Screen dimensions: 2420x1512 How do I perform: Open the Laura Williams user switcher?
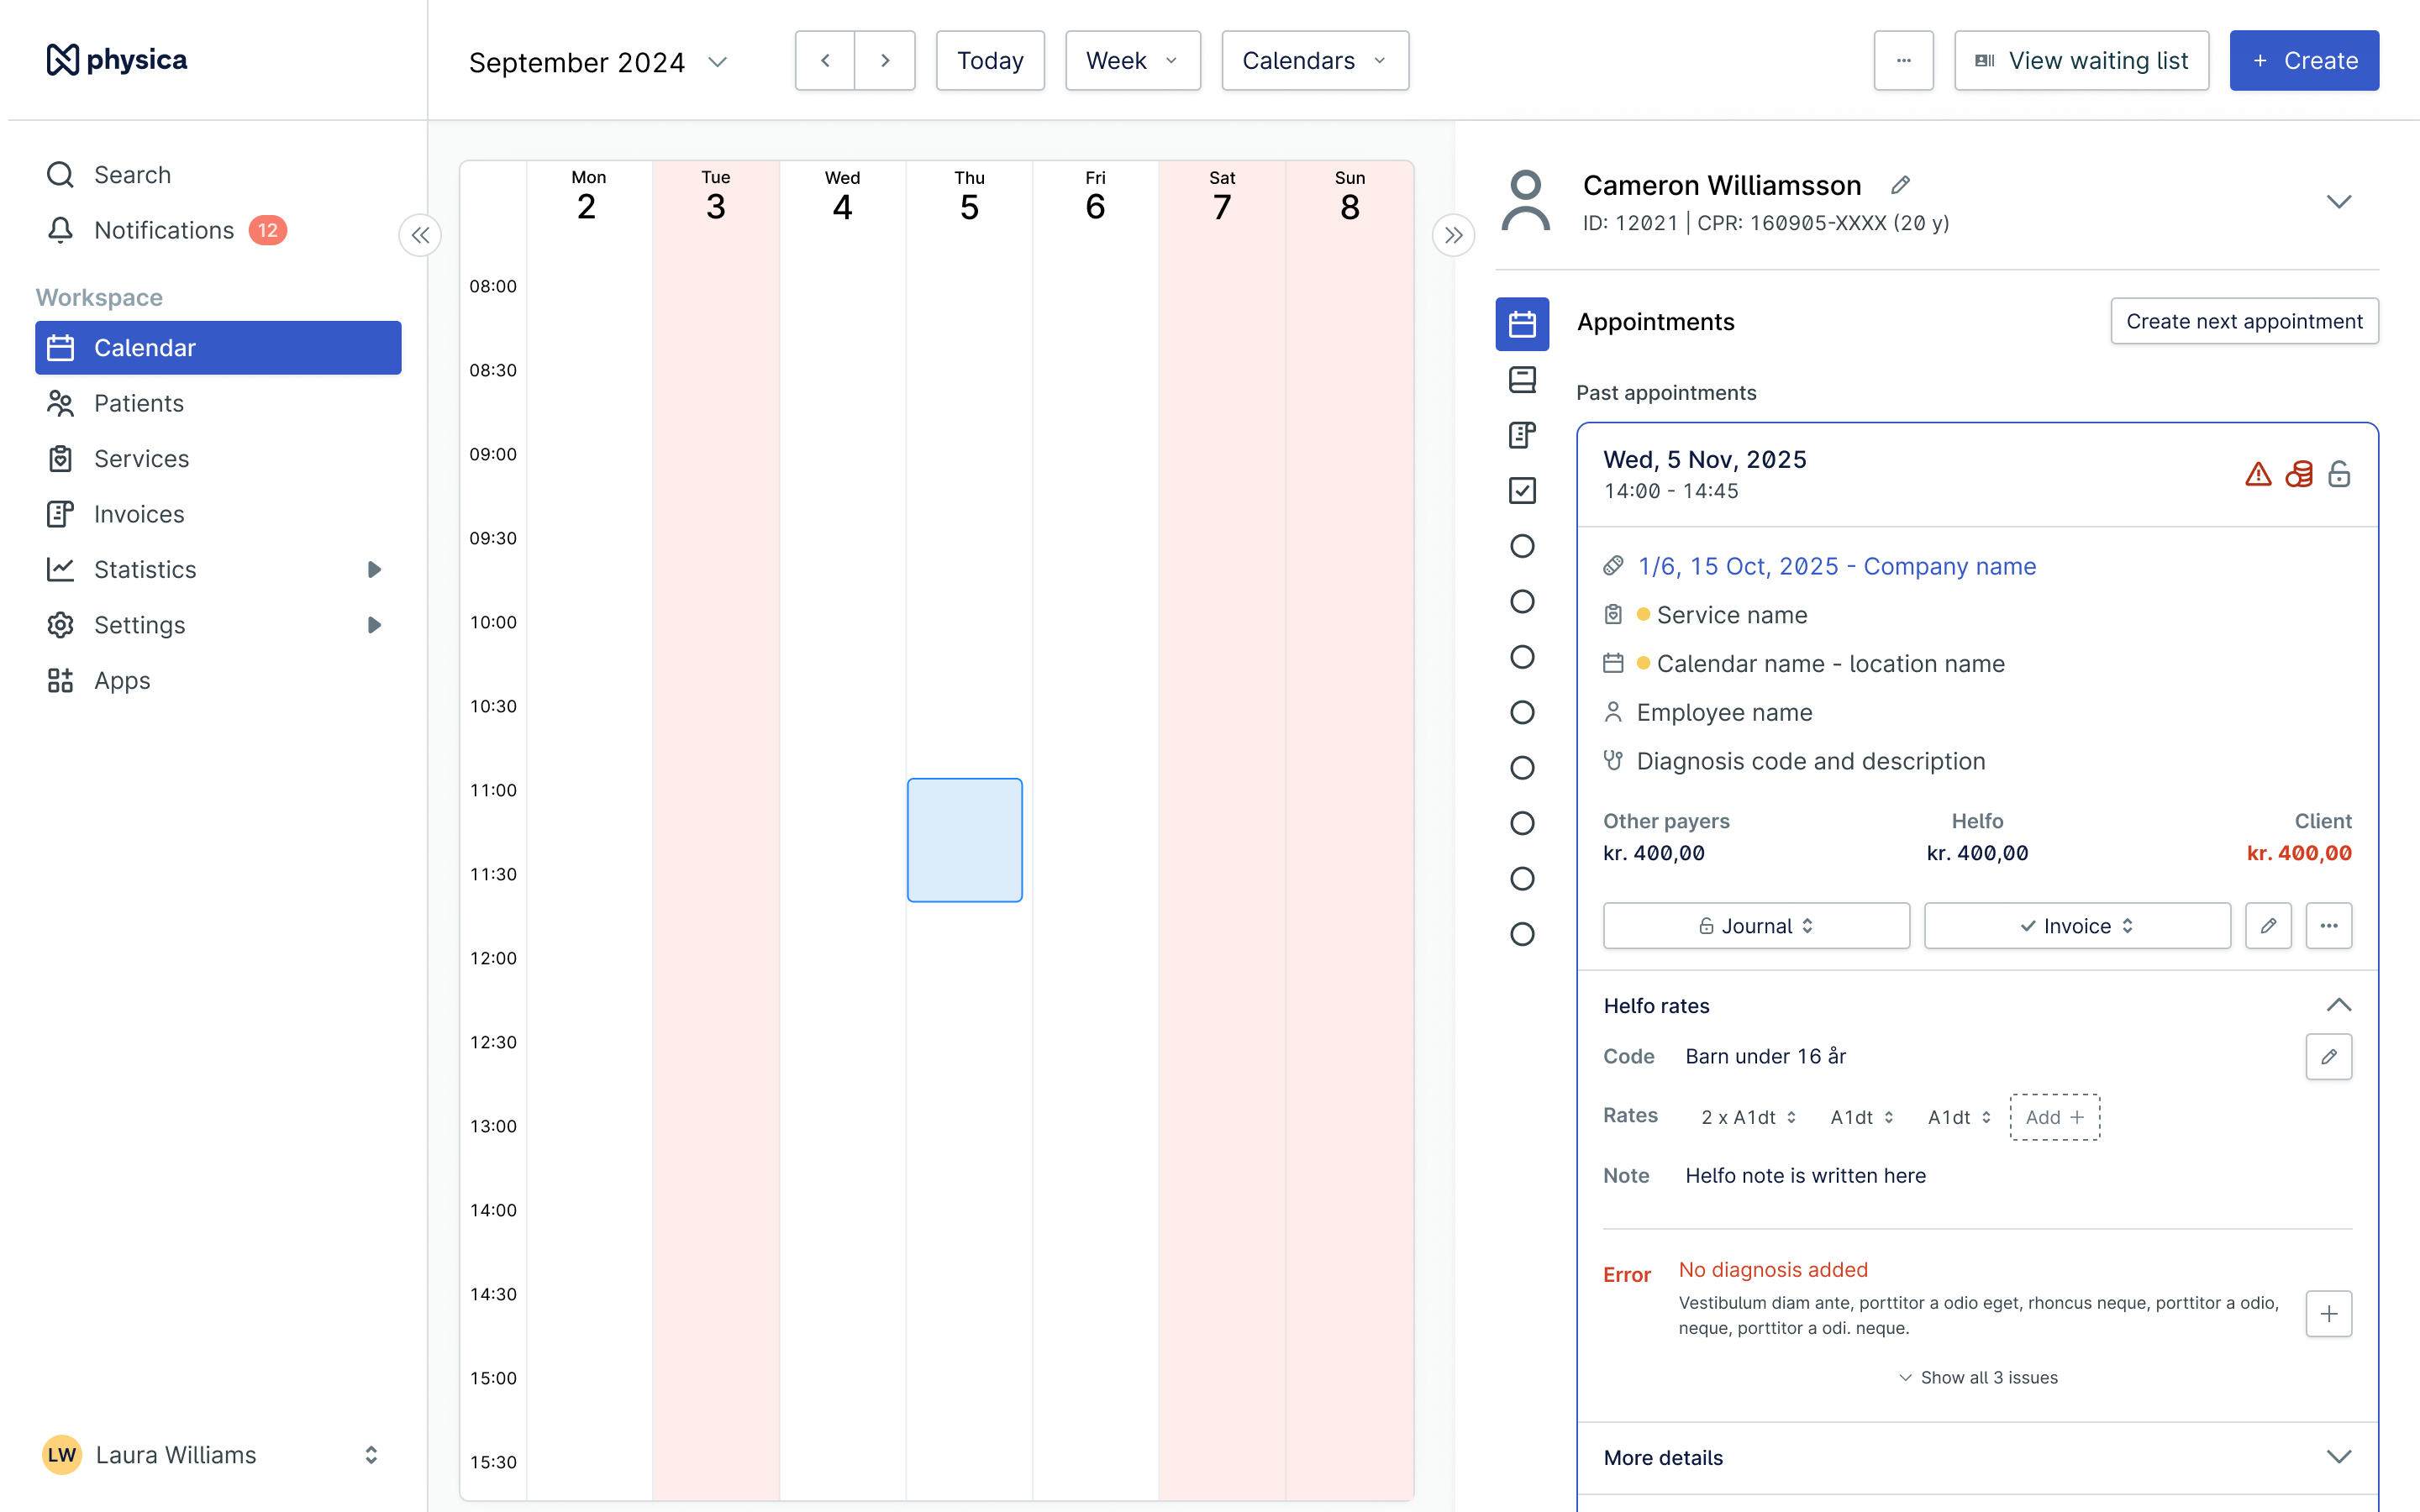(x=212, y=1454)
